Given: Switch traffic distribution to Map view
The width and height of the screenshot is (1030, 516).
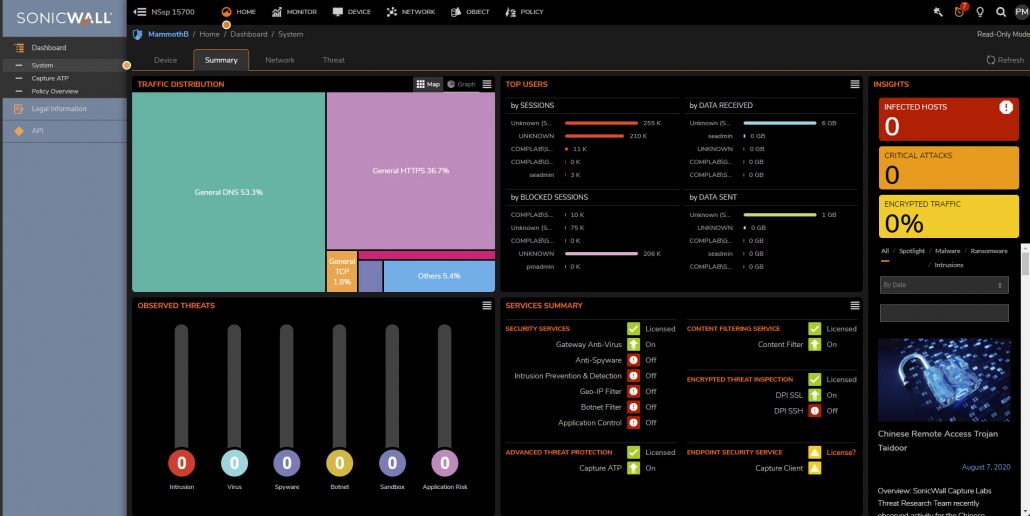Looking at the screenshot, I should click(x=428, y=84).
